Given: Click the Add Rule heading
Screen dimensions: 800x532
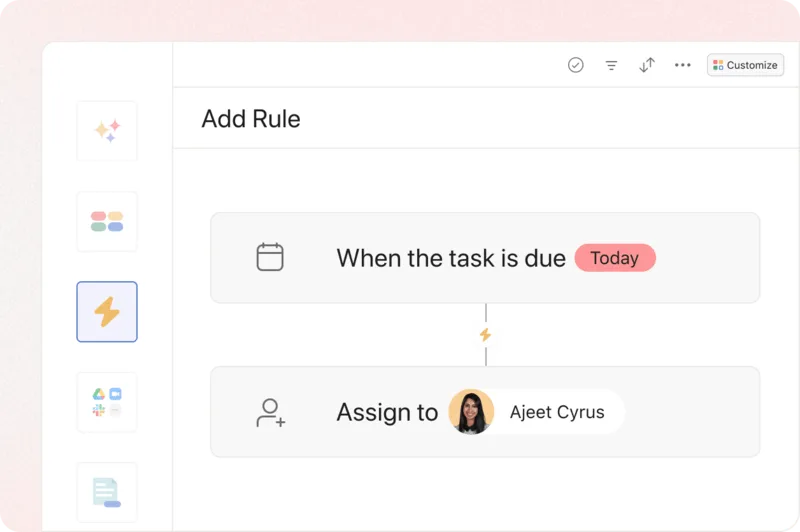Looking at the screenshot, I should 251,119.
